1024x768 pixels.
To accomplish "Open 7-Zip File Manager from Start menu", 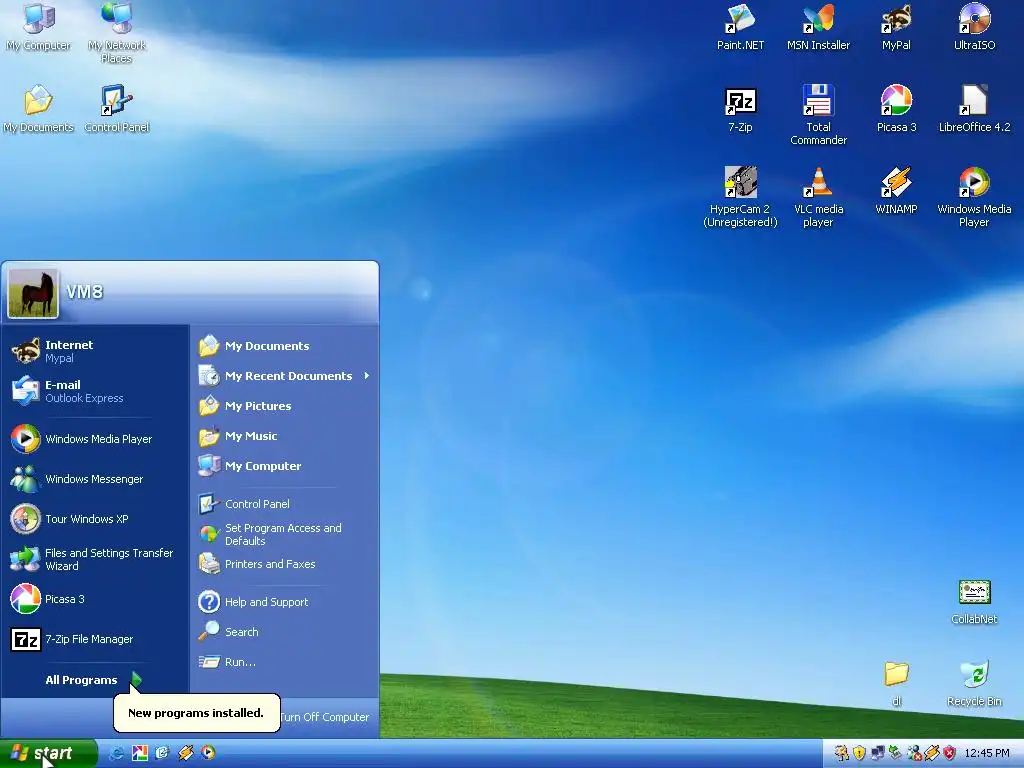I will [x=95, y=639].
